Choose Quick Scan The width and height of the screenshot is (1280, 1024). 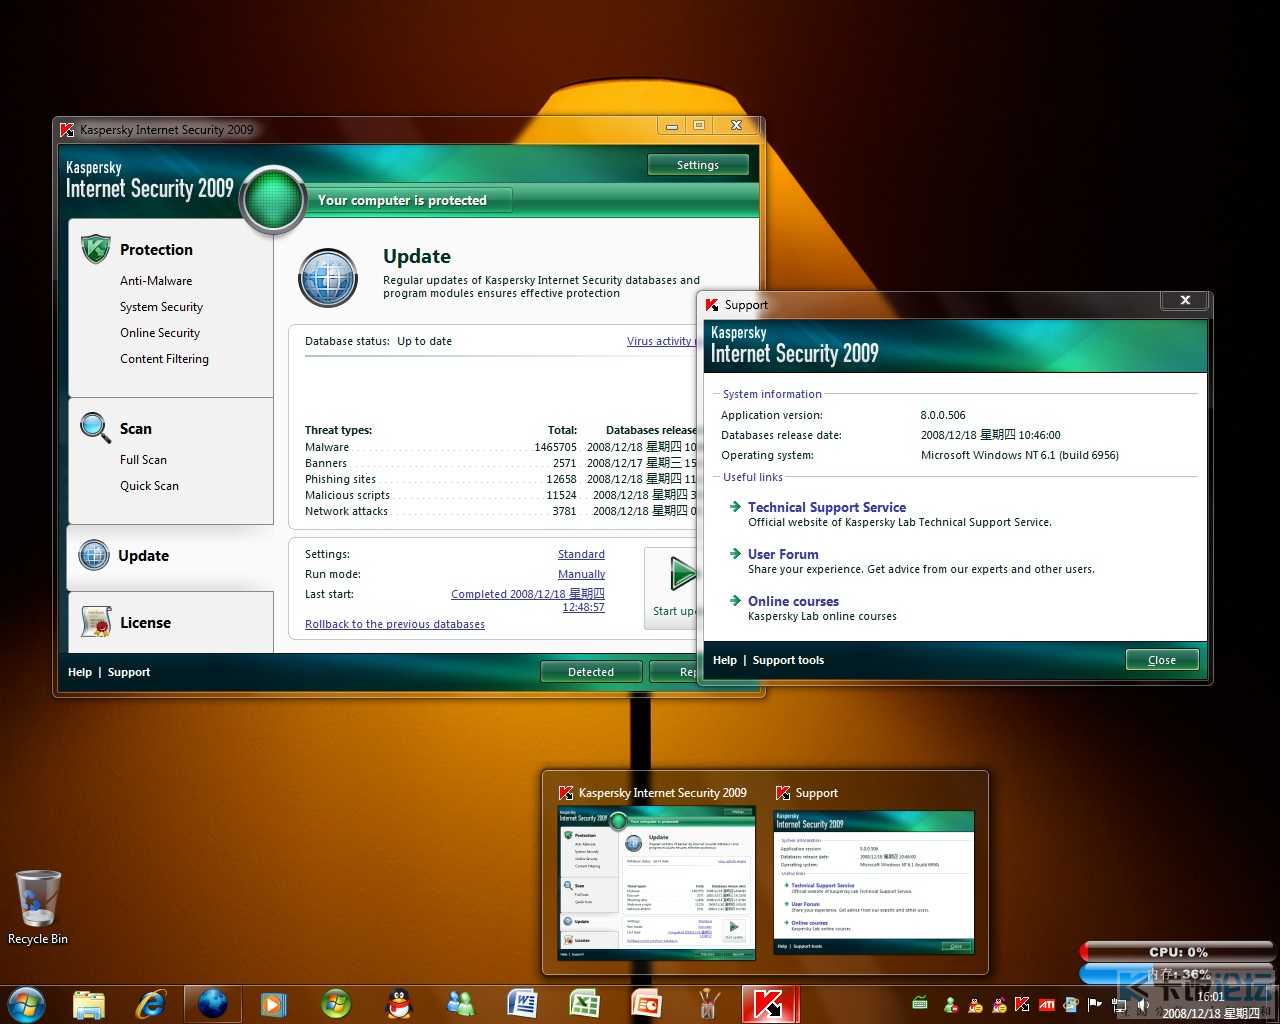149,486
